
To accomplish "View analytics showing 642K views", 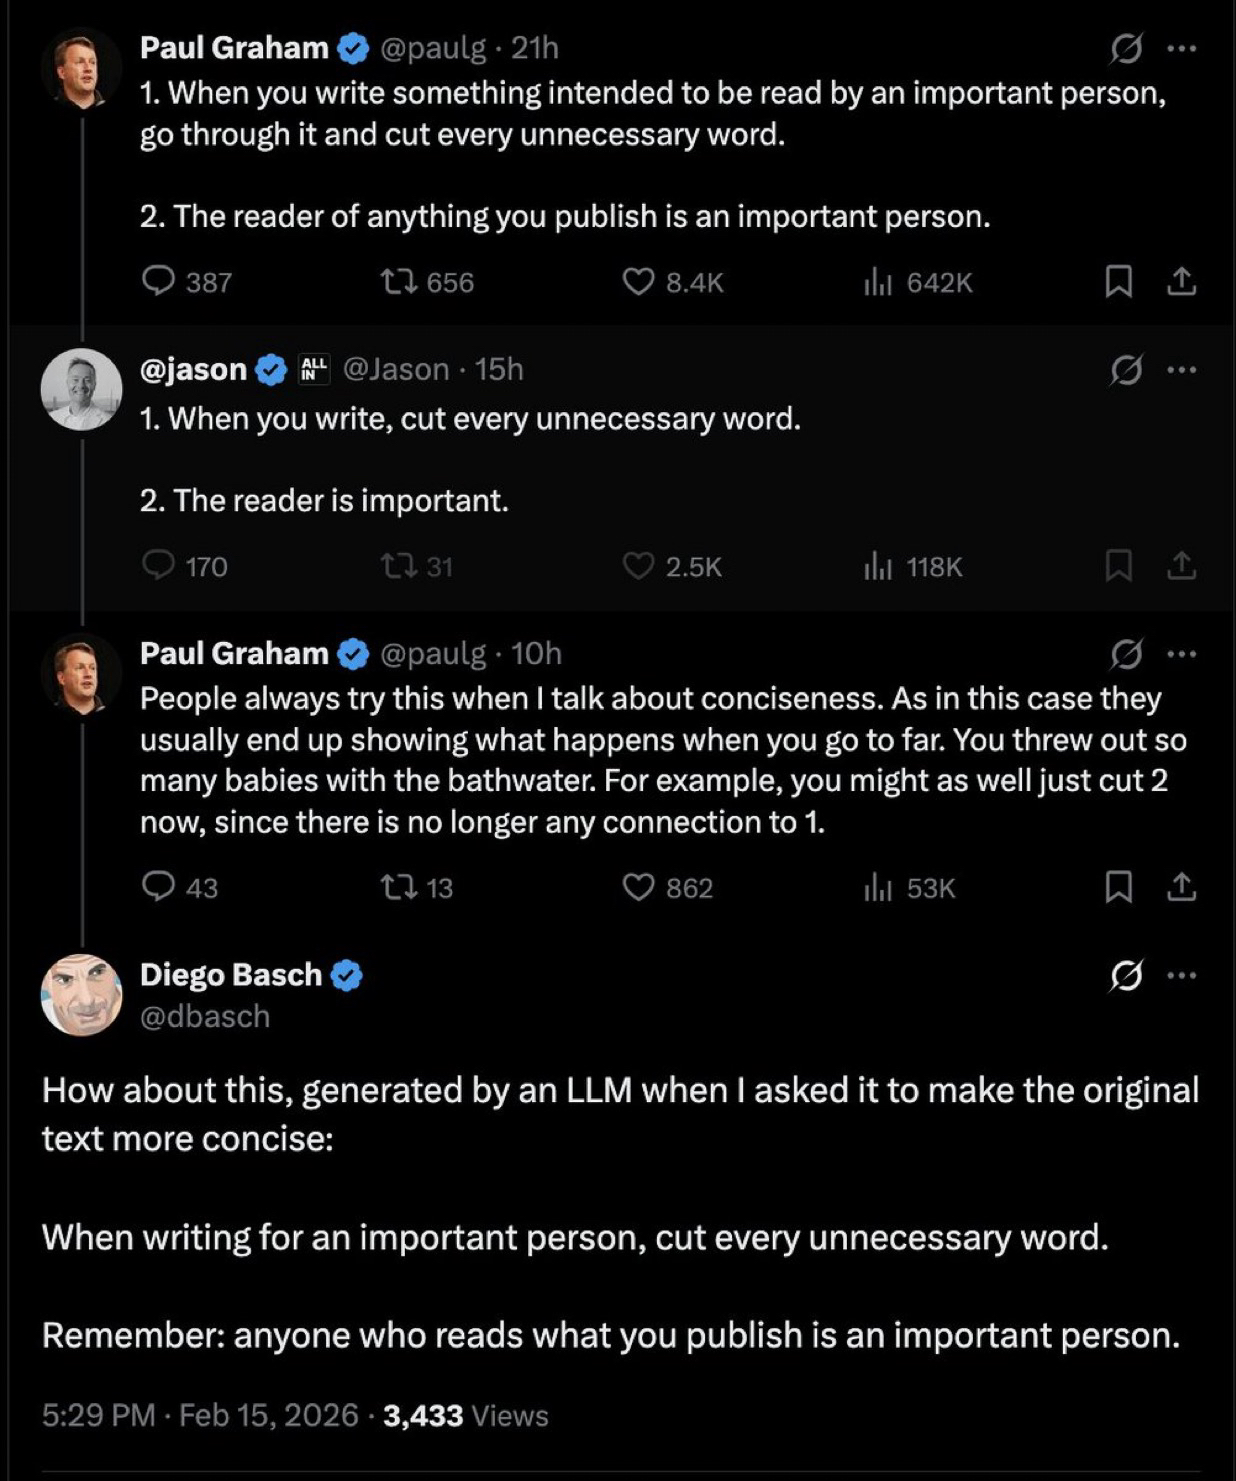I will coord(877,283).
